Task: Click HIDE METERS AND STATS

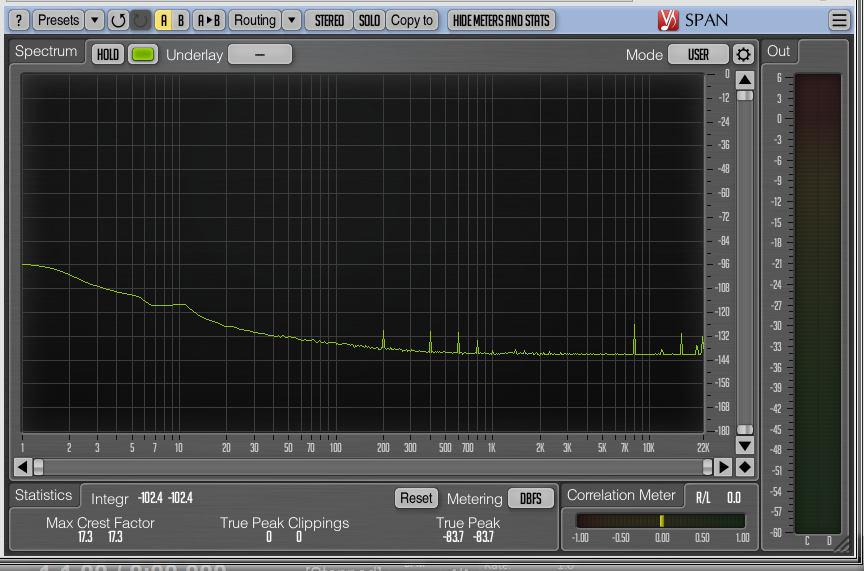Action: (501, 20)
